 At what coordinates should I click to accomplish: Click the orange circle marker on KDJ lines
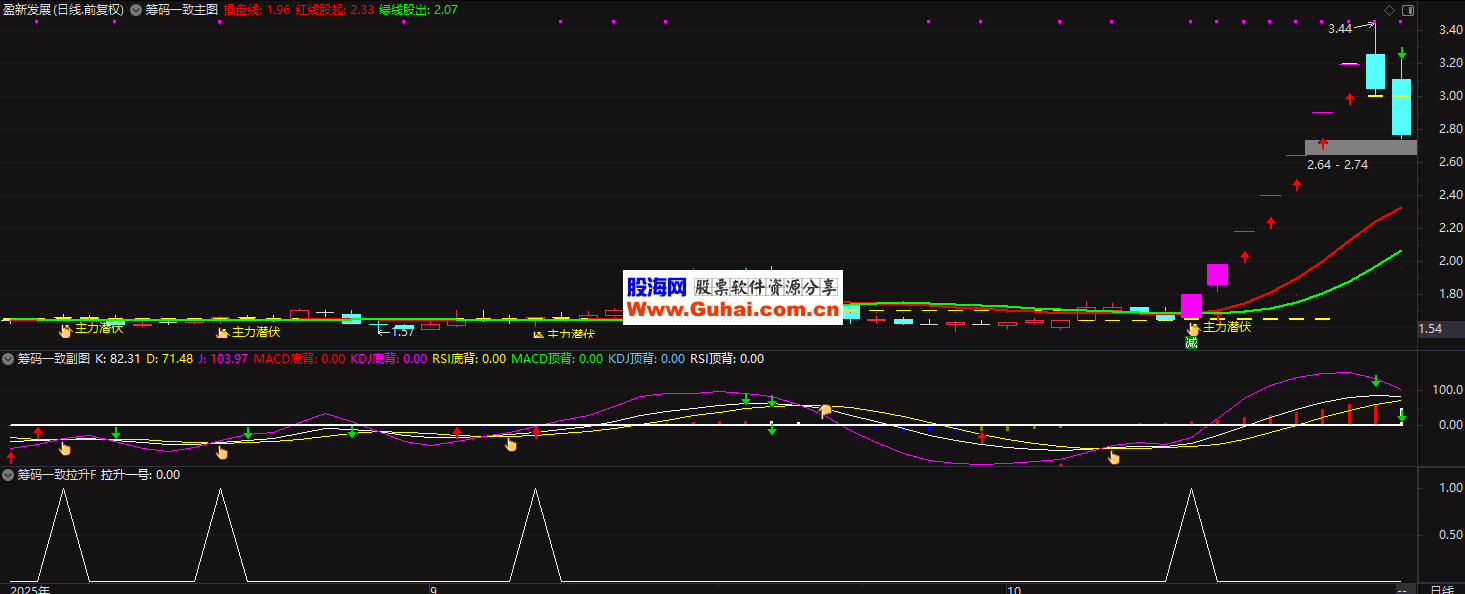tap(826, 410)
